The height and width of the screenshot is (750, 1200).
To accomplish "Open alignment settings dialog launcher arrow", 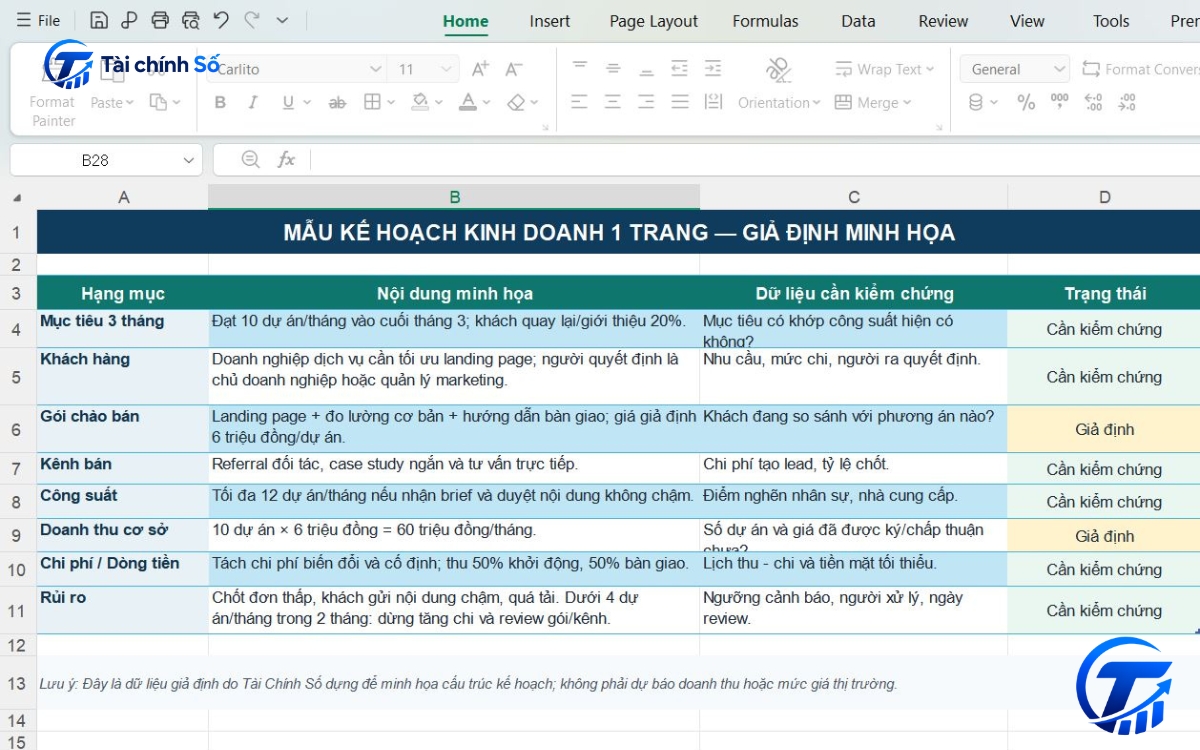I will (940, 127).
